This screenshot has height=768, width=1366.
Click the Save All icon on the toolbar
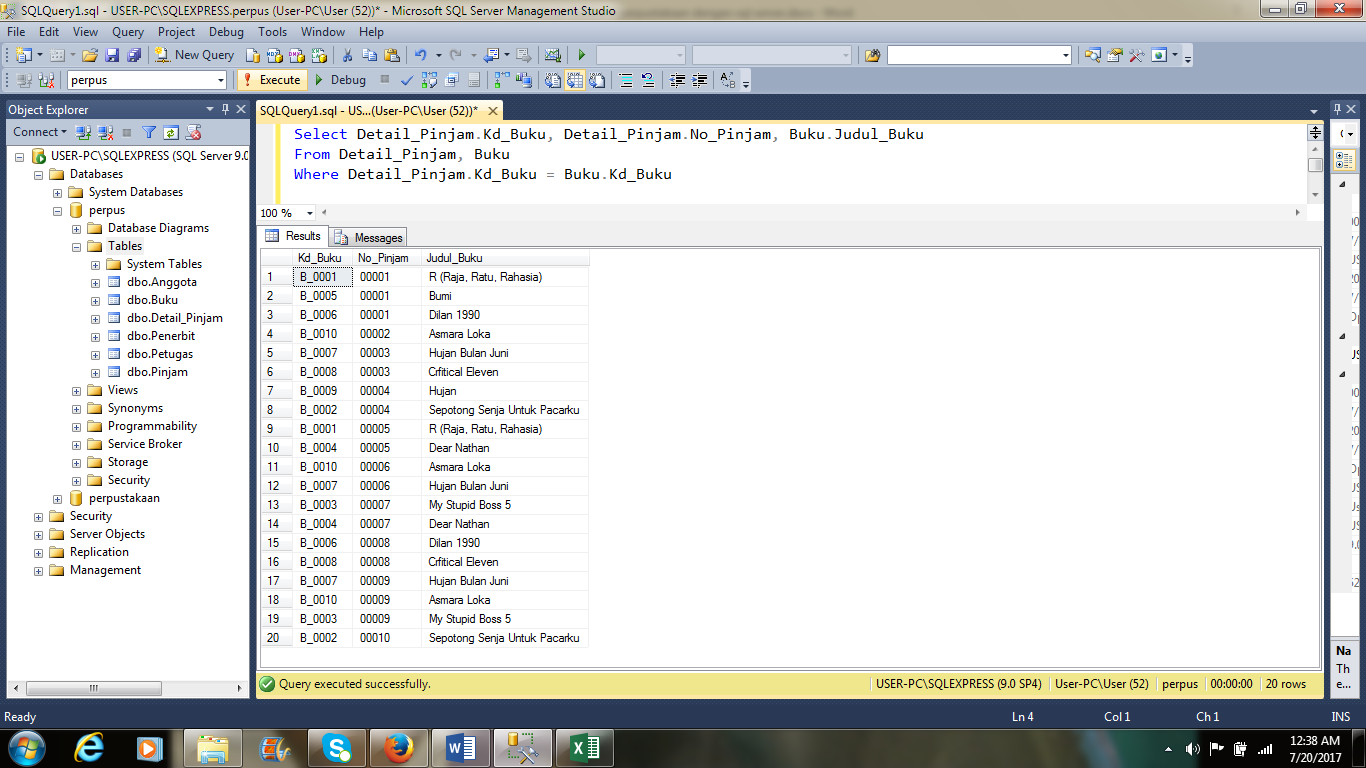coord(132,55)
